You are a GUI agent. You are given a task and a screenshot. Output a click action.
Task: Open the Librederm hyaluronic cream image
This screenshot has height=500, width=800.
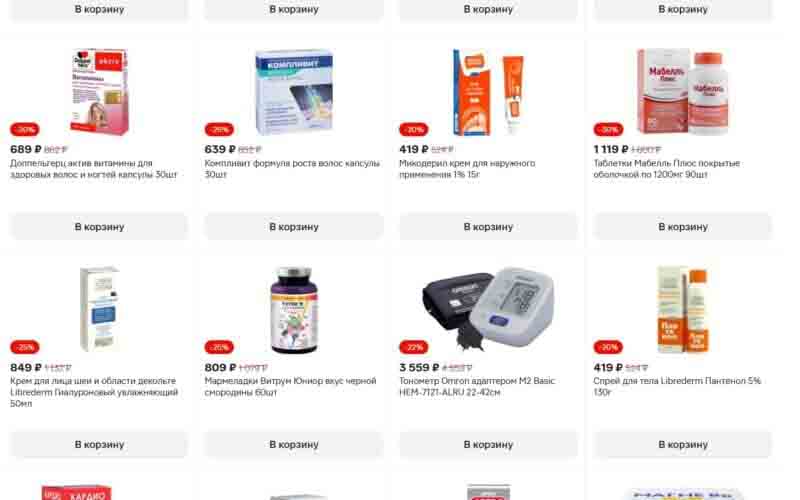(99, 309)
